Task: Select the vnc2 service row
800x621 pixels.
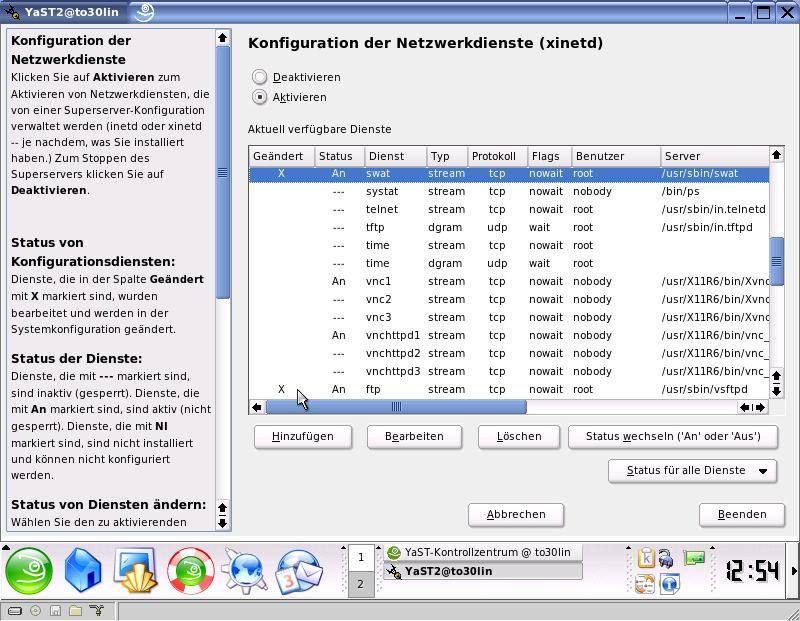Action: click(509, 299)
